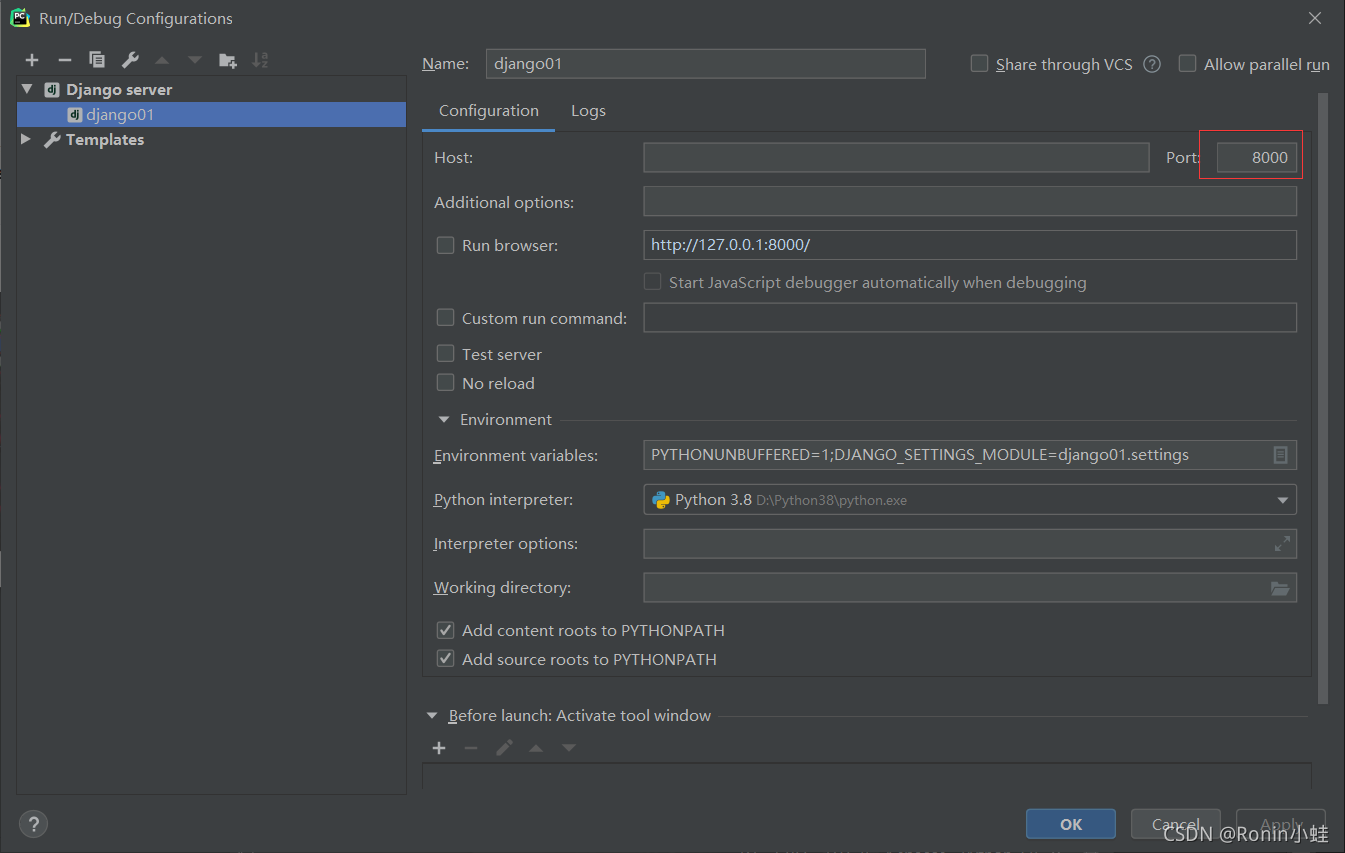Click in Name field django01
Screen dimensions: 1345x853
pos(705,64)
